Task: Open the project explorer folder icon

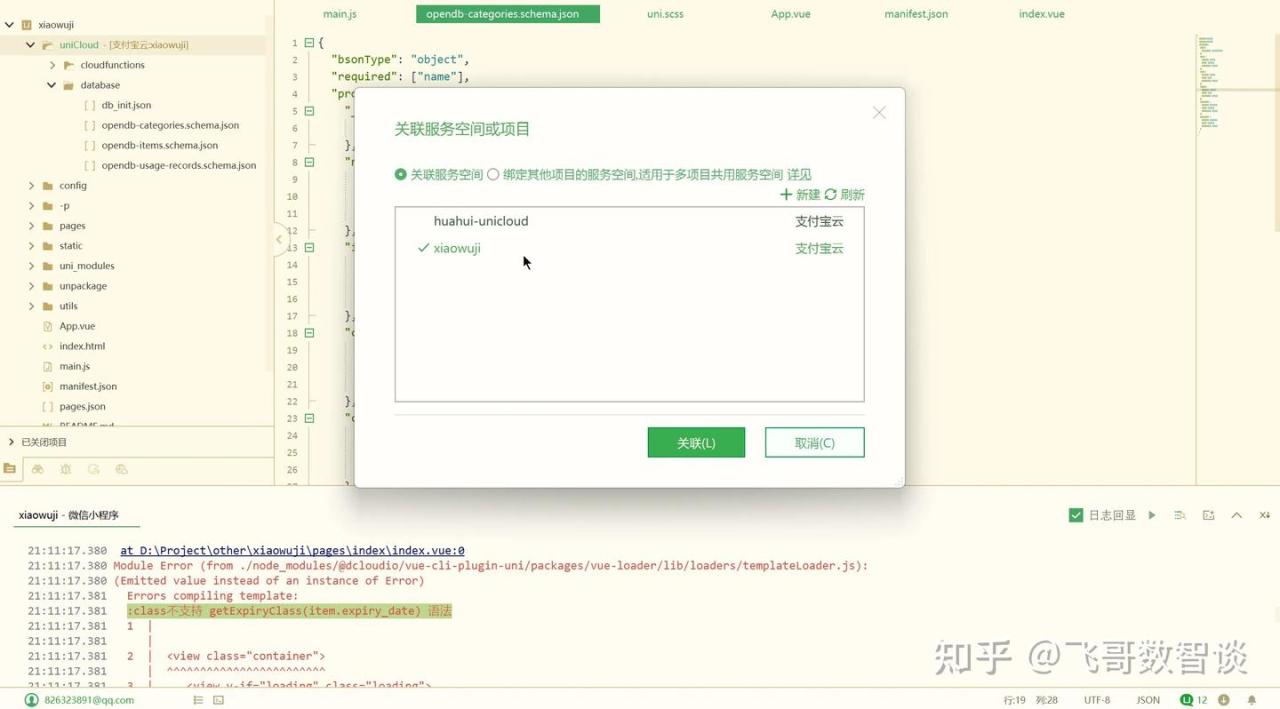Action: click(x=10, y=469)
